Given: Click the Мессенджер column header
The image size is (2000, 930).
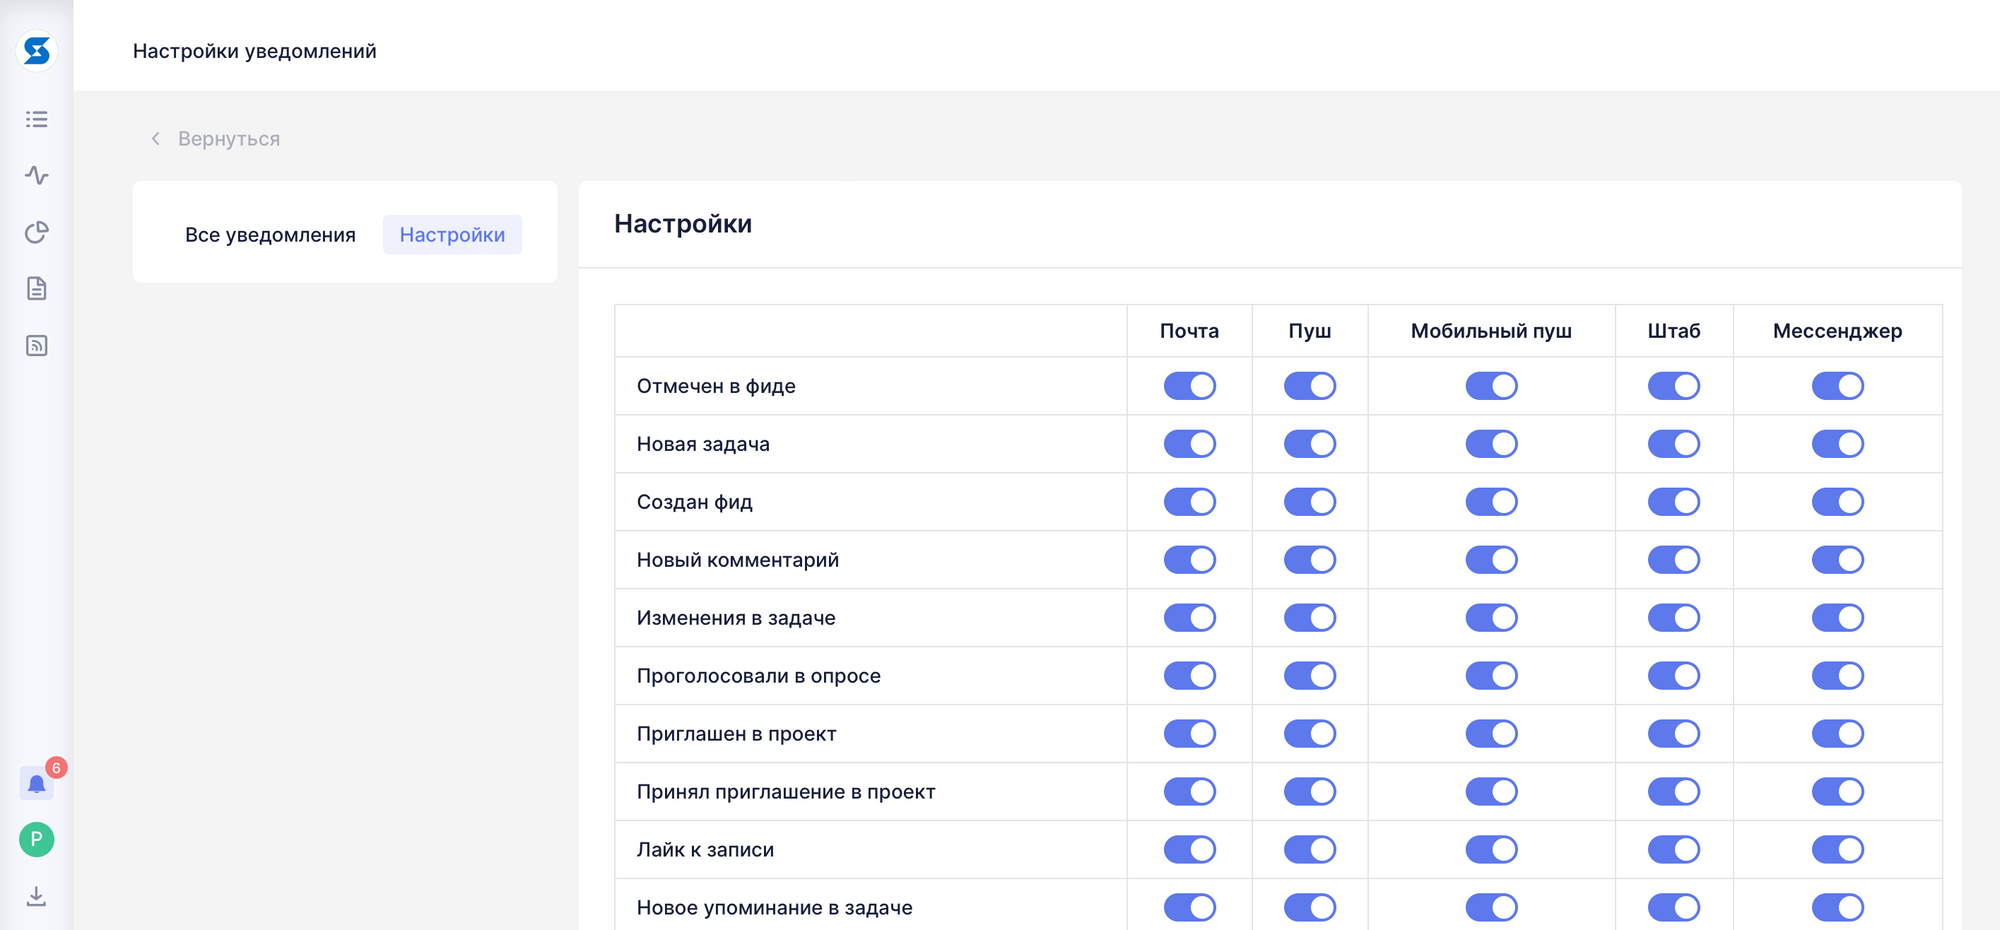Looking at the screenshot, I should [x=1838, y=331].
